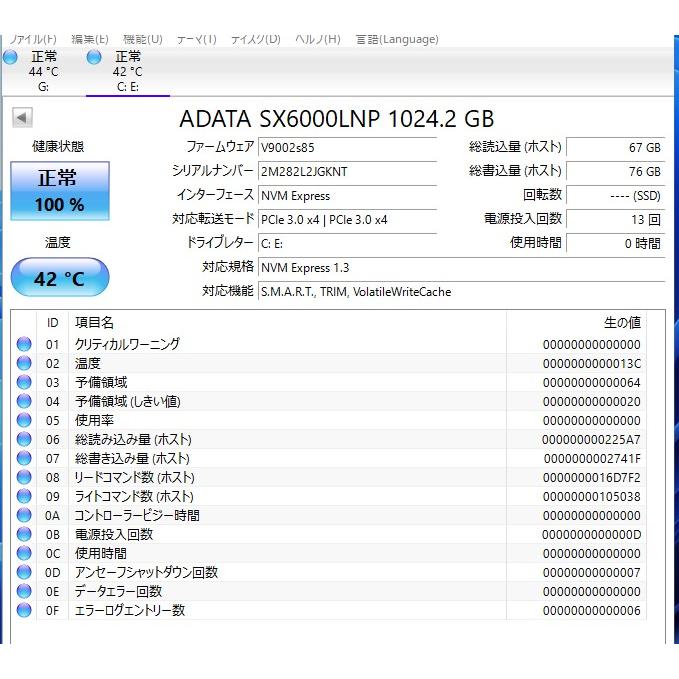The height and width of the screenshot is (679, 679).
Task: Click status circle for データエラー回数 row
Action: click(24, 591)
